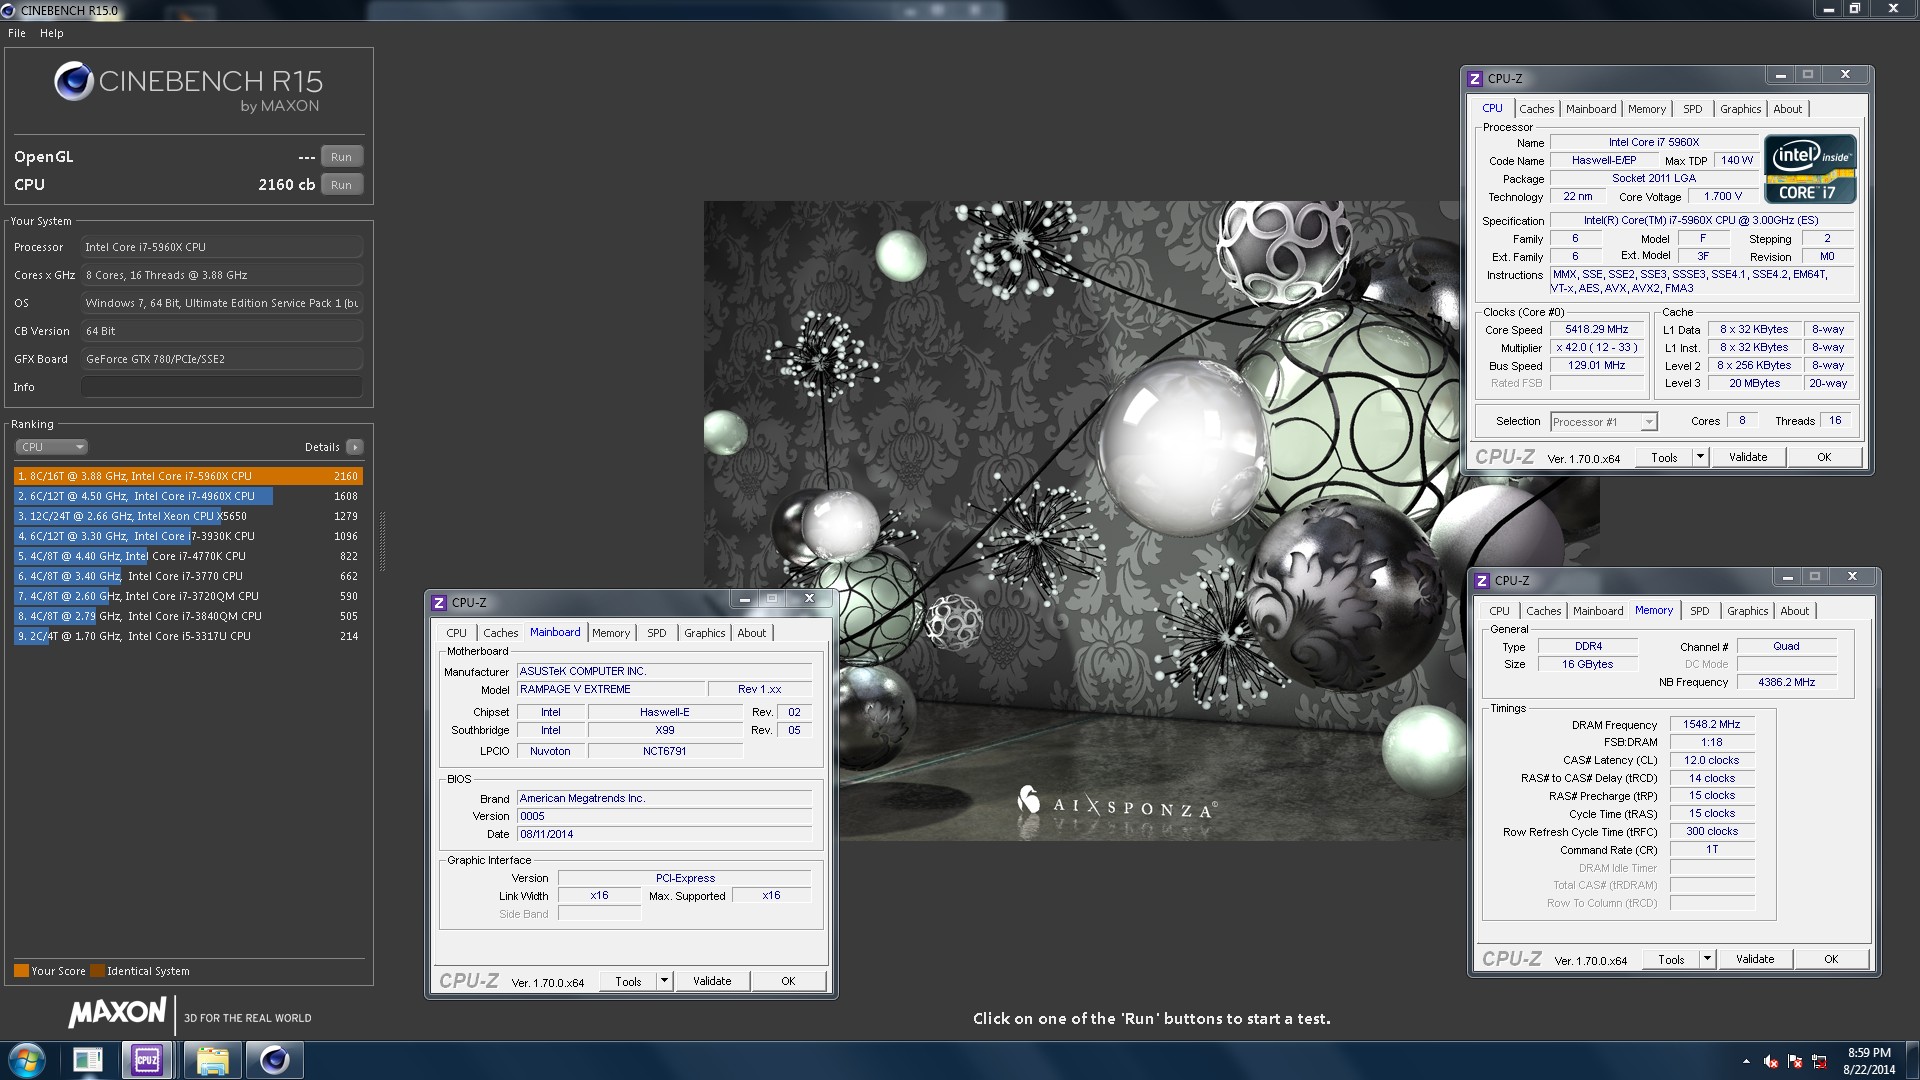This screenshot has width=1920, height=1080.
Task: Open first pinned taskbar program icon
Action: click(x=88, y=1060)
